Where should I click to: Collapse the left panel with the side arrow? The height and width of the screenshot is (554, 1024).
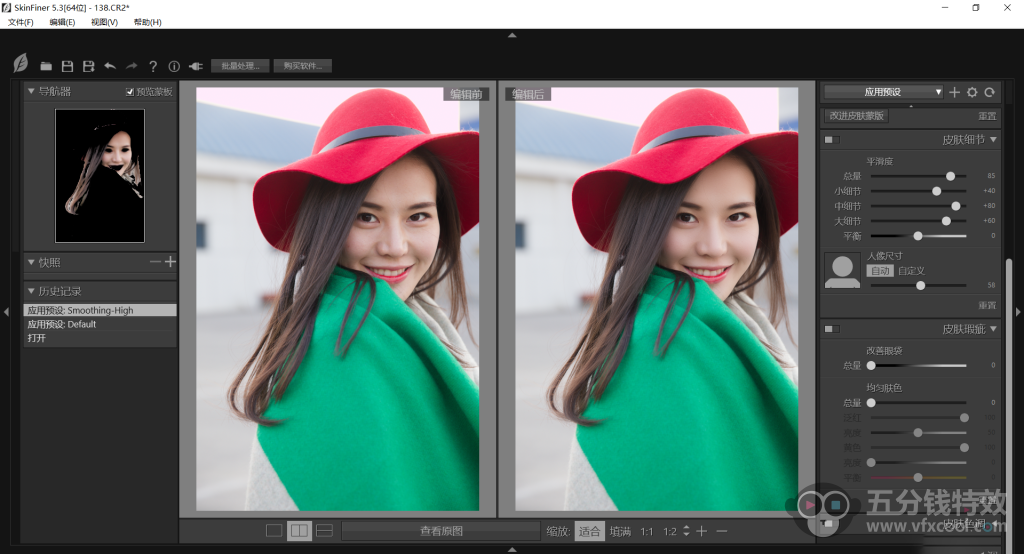click(6, 312)
